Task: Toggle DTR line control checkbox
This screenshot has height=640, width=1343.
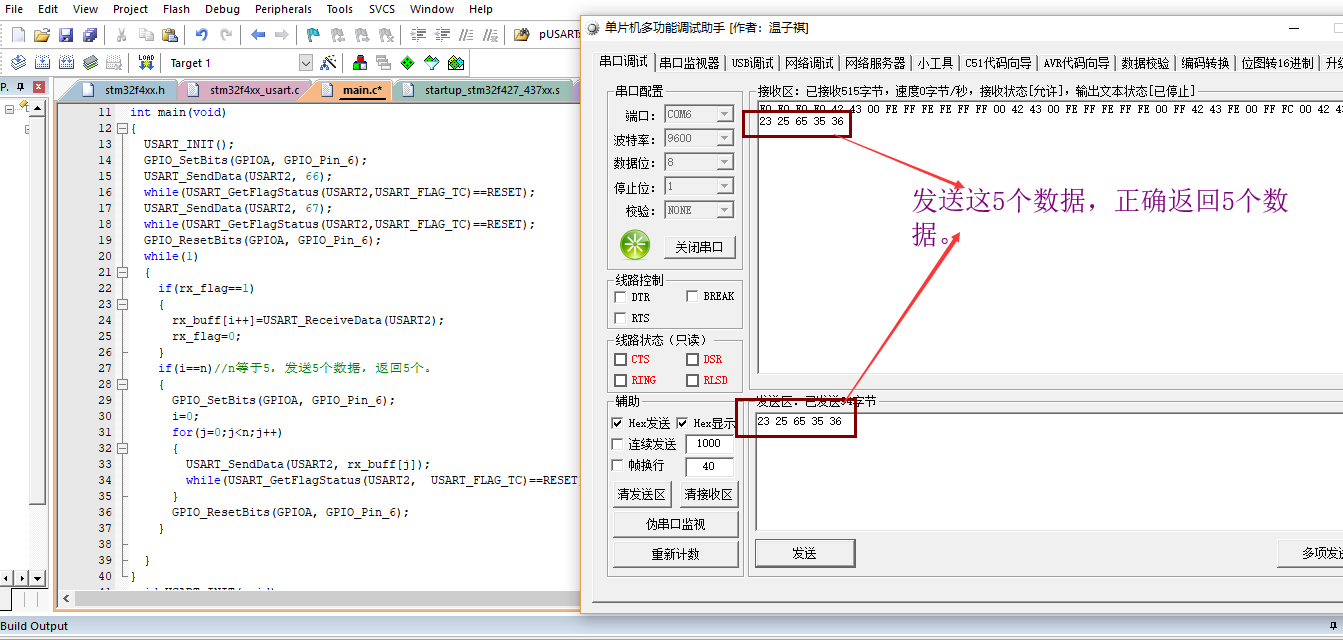Action: point(620,297)
